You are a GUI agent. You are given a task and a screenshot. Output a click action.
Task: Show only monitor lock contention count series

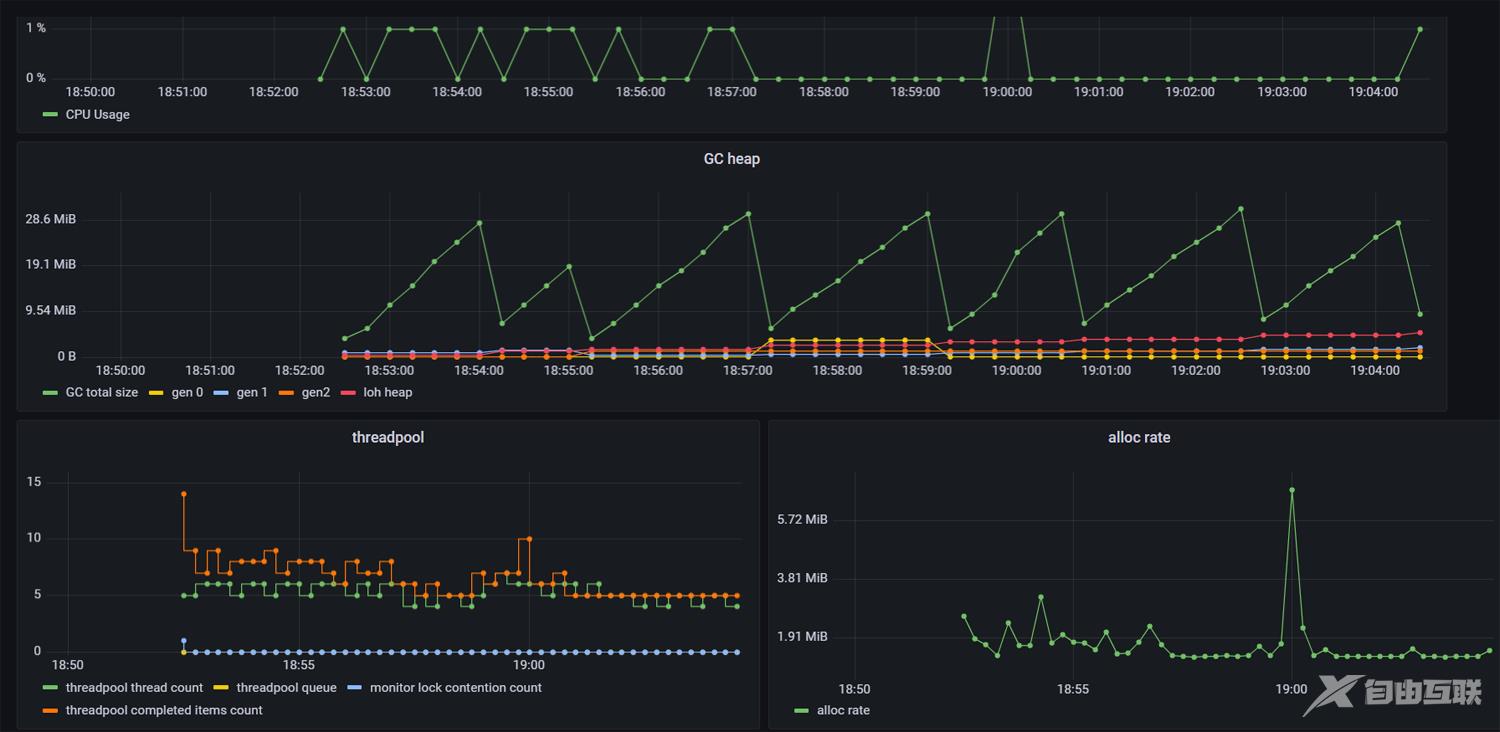(455, 688)
